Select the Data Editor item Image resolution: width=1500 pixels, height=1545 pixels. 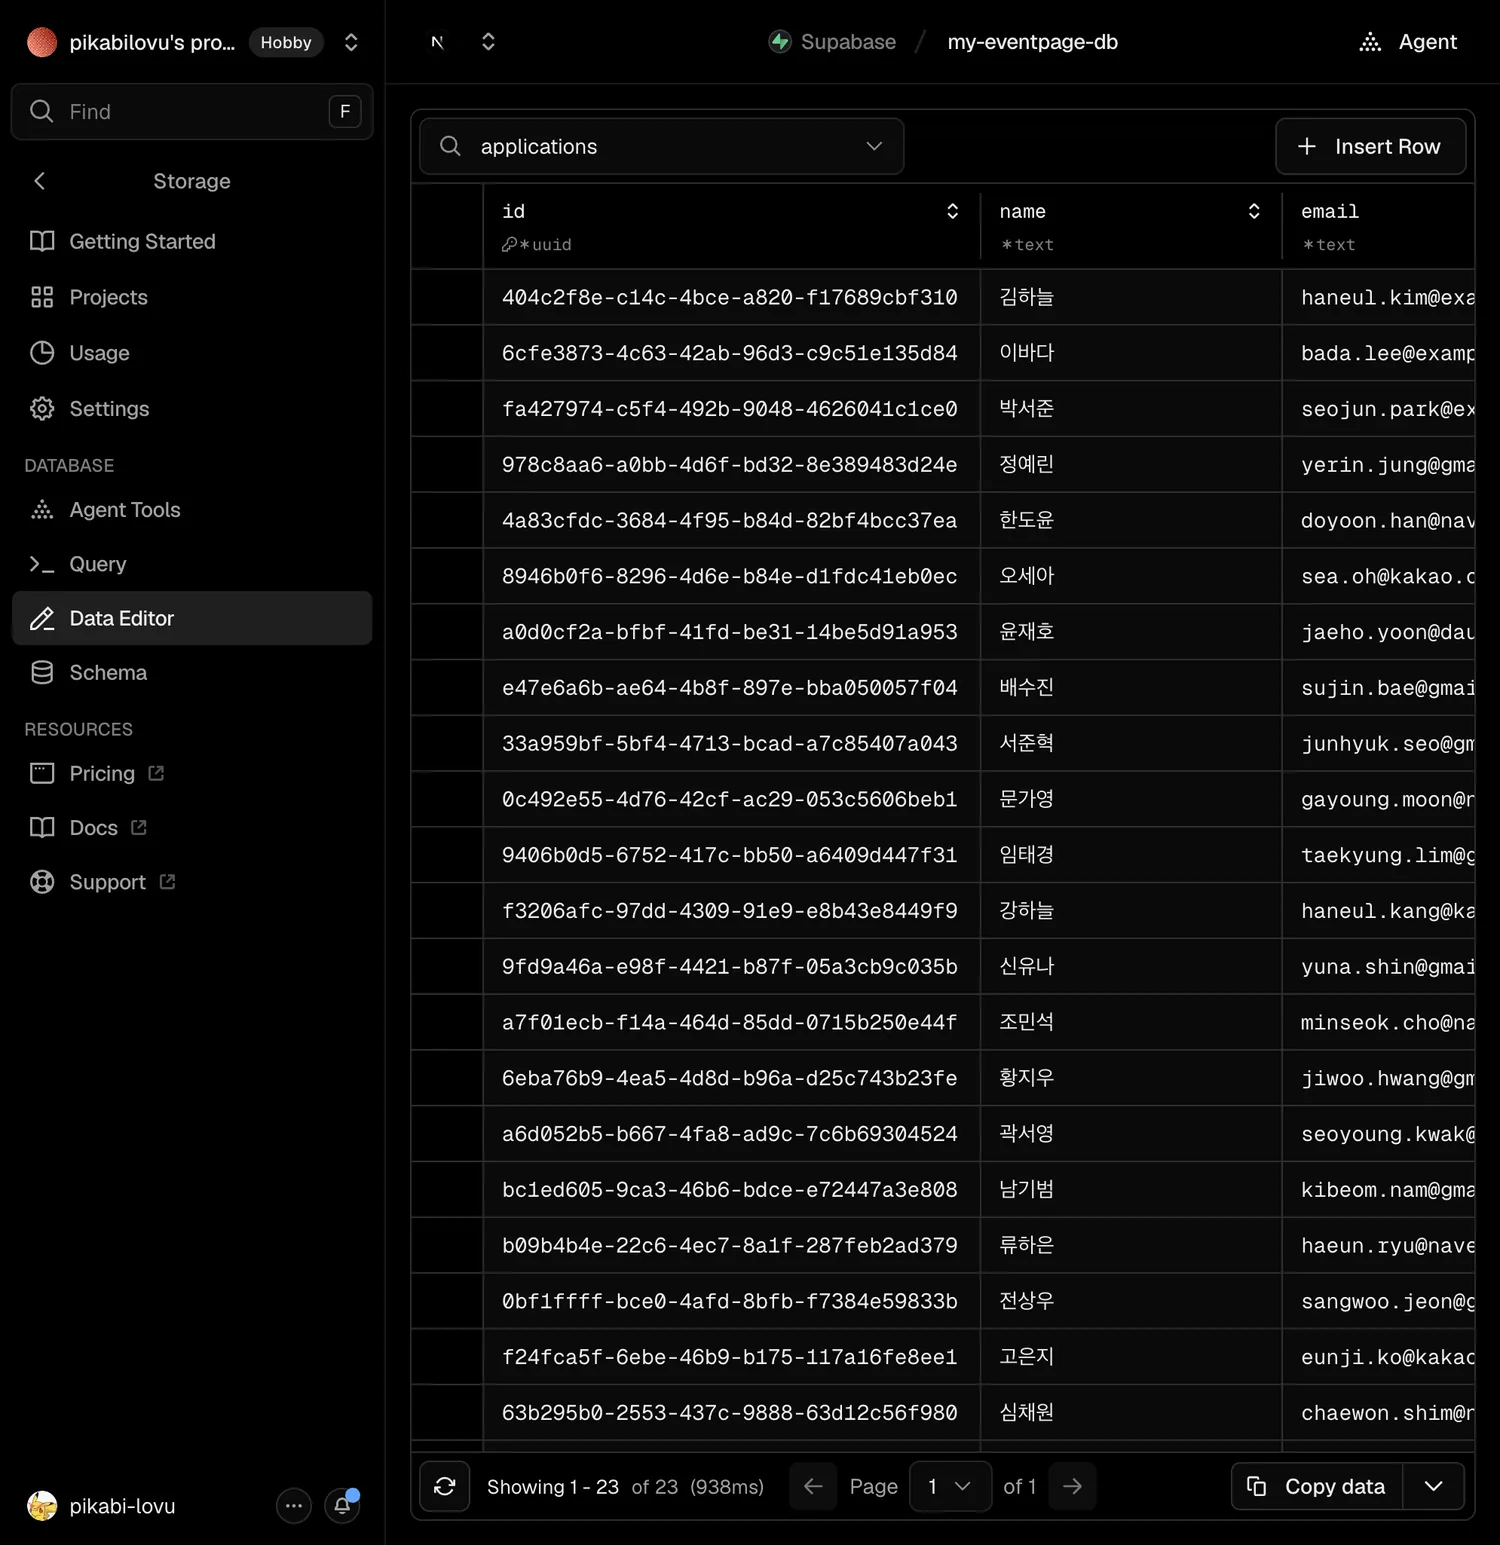192,618
